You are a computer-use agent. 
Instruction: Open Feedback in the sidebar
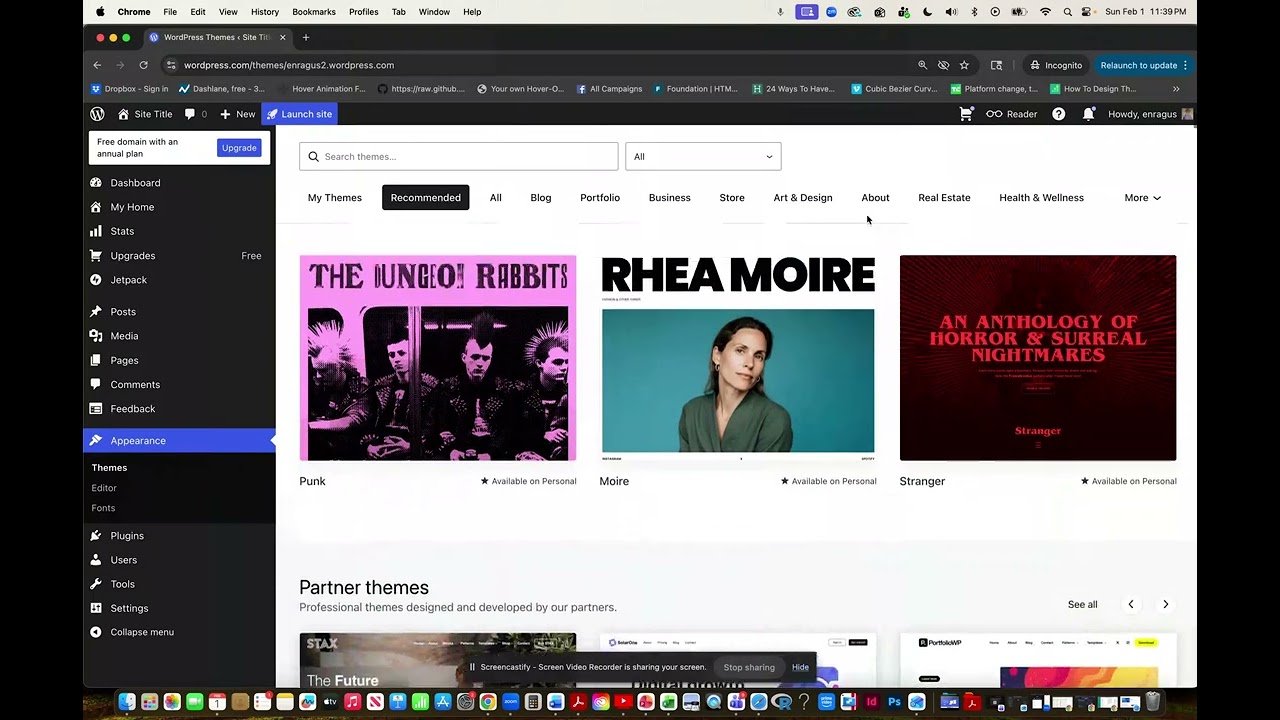click(x=132, y=409)
